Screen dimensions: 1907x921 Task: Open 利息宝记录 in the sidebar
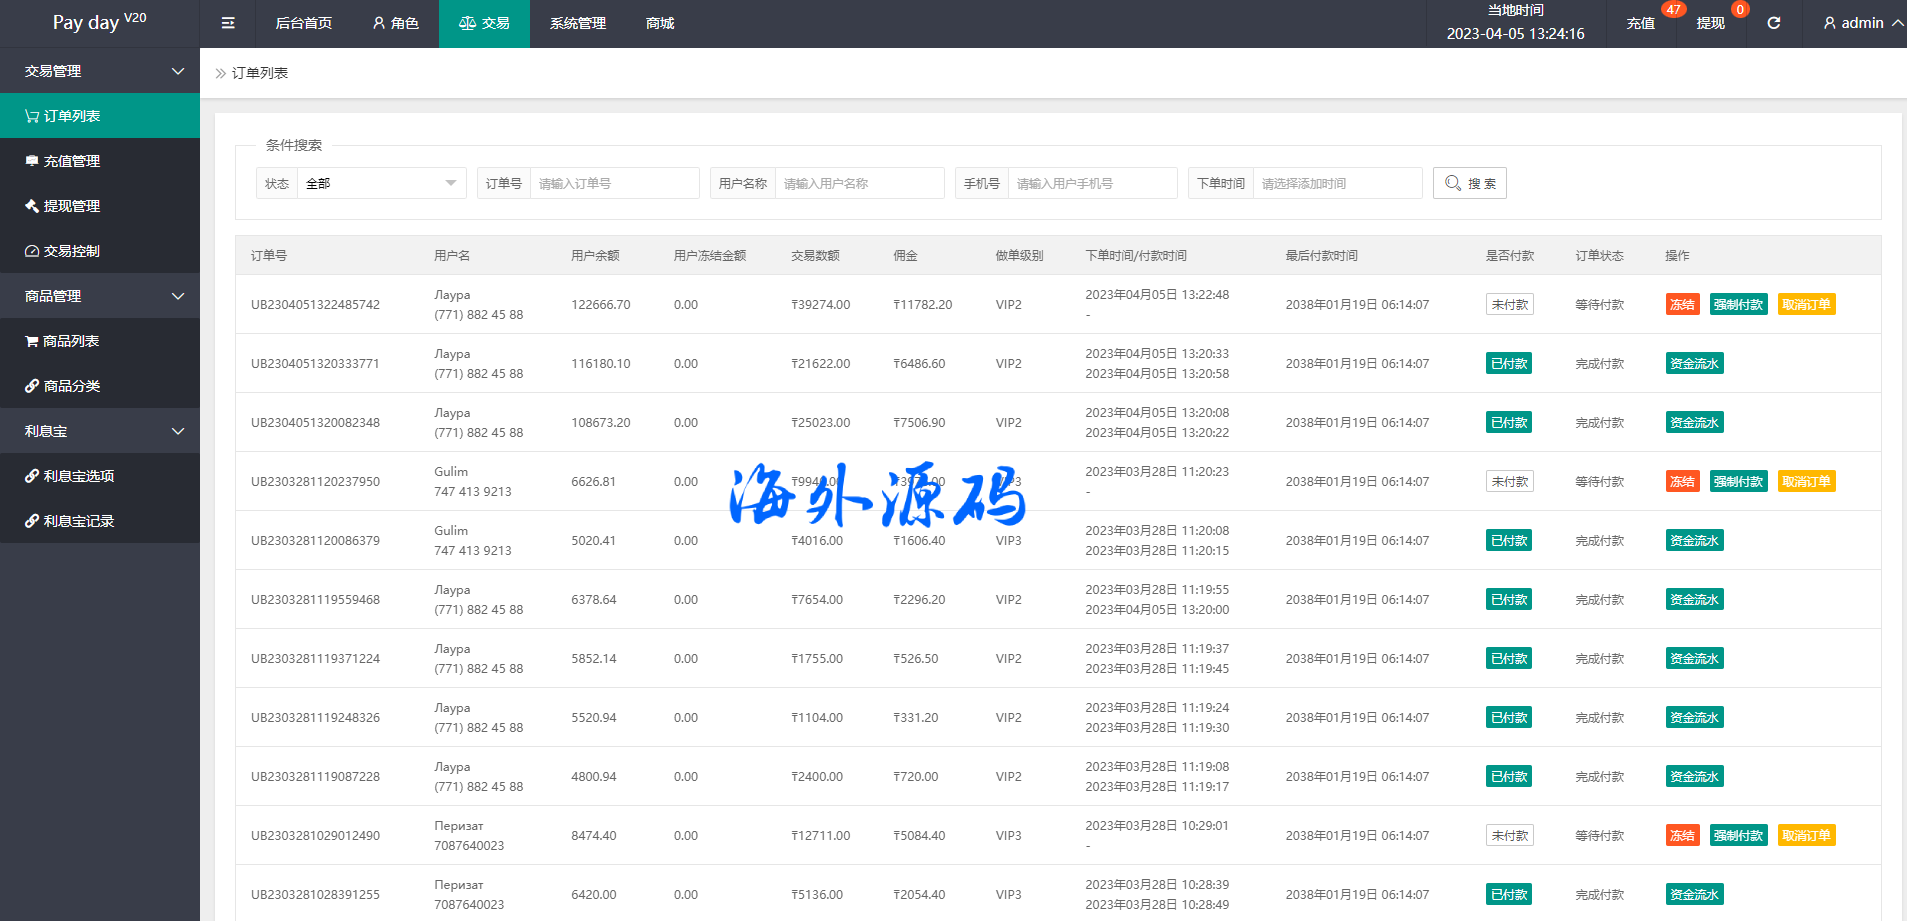tap(100, 521)
